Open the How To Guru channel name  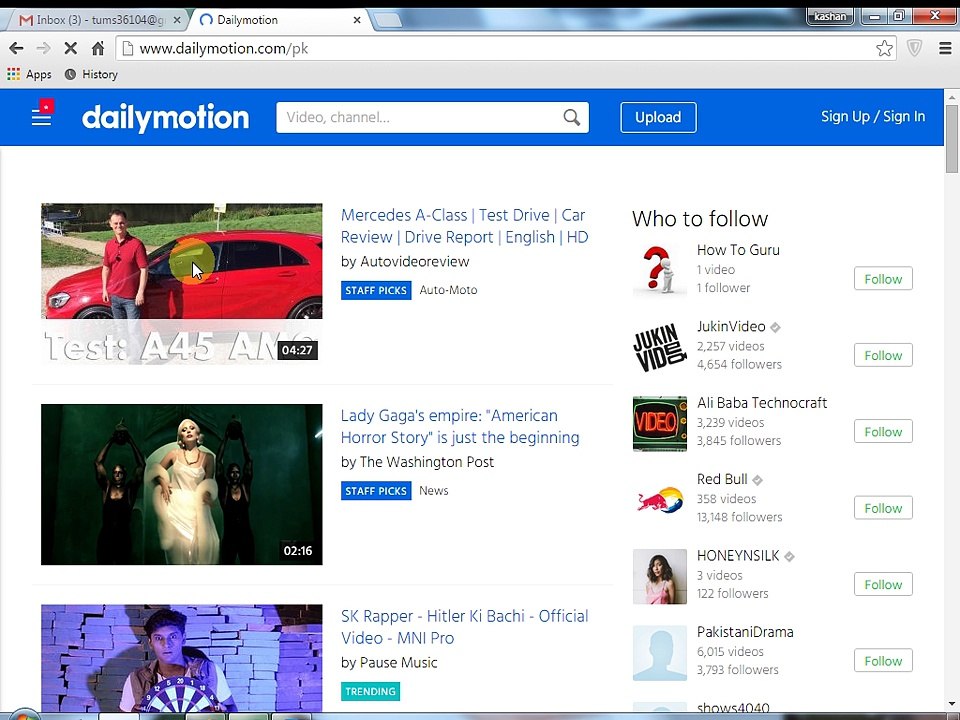point(738,250)
